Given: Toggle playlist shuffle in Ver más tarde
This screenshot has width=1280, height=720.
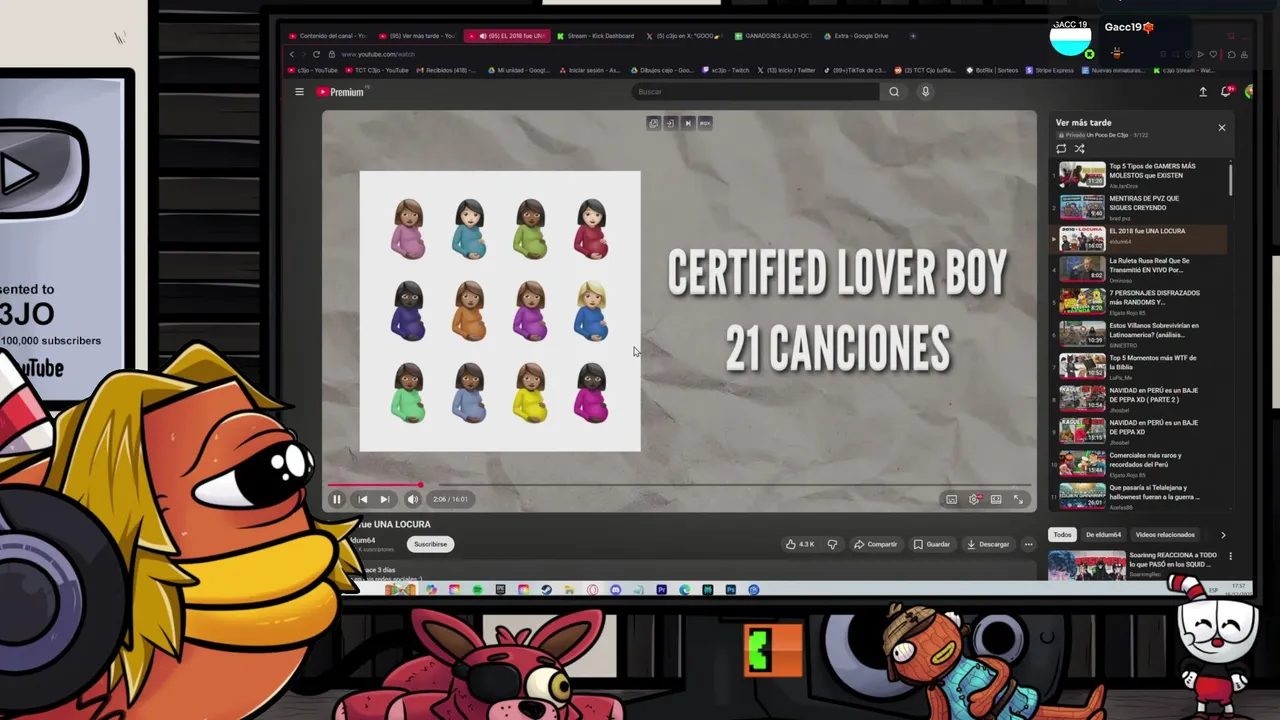Looking at the screenshot, I should coord(1080,149).
